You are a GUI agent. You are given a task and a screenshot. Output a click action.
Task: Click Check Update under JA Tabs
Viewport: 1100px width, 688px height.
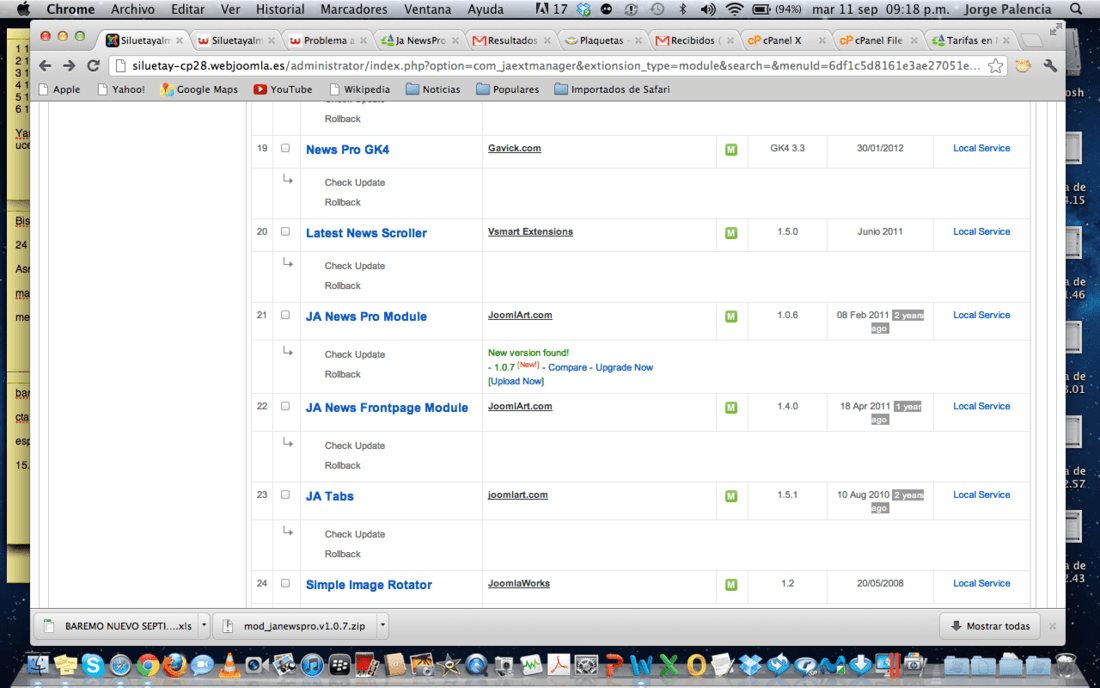tap(354, 534)
